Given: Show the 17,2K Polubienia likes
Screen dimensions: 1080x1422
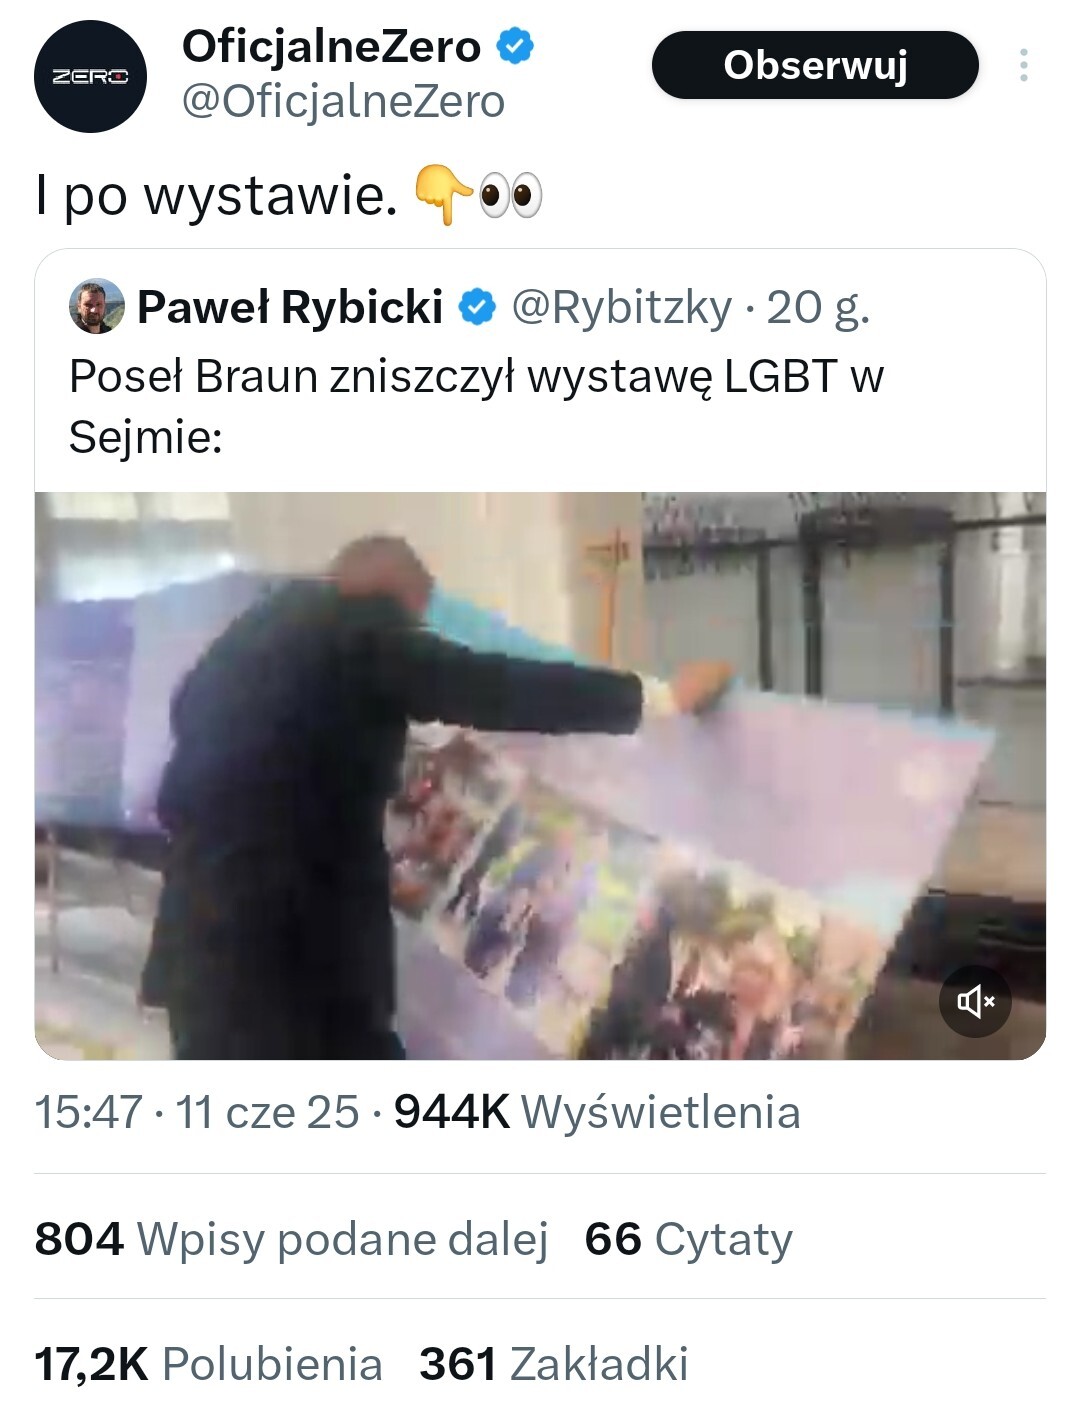Looking at the screenshot, I should [x=208, y=1364].
